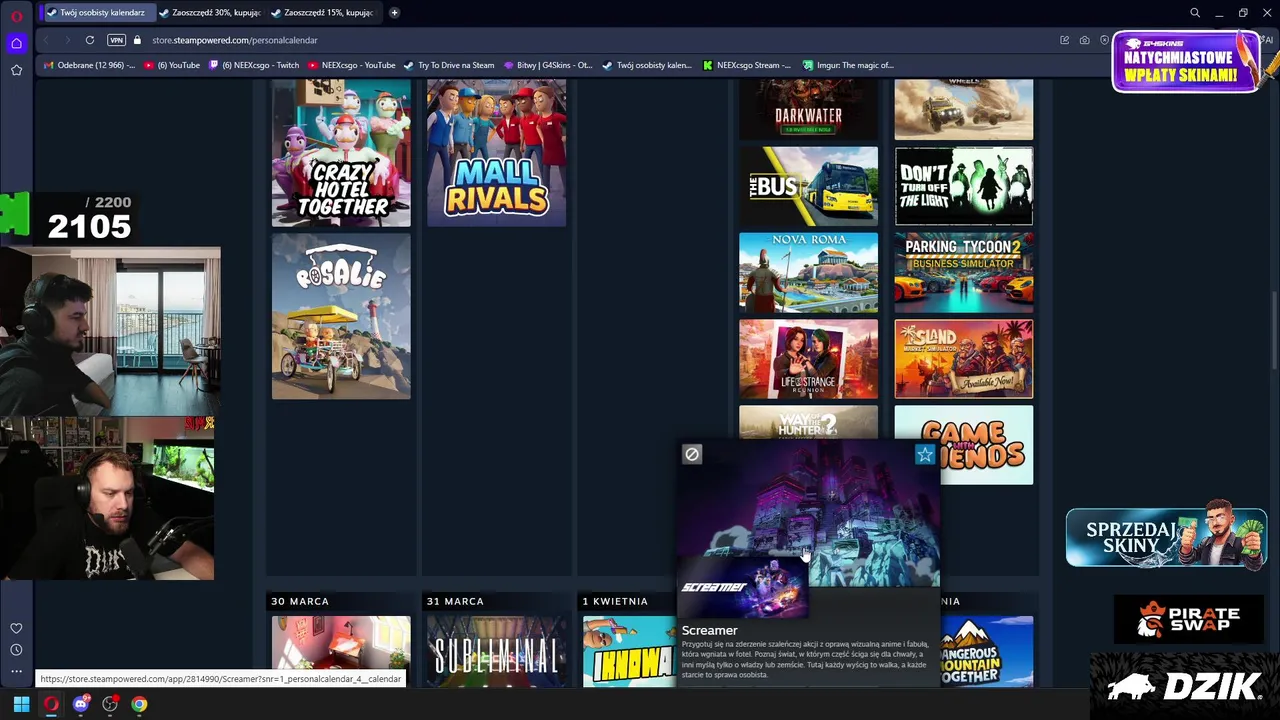Click the 'Sprzedaj skiny' banner

[x=1166, y=538]
